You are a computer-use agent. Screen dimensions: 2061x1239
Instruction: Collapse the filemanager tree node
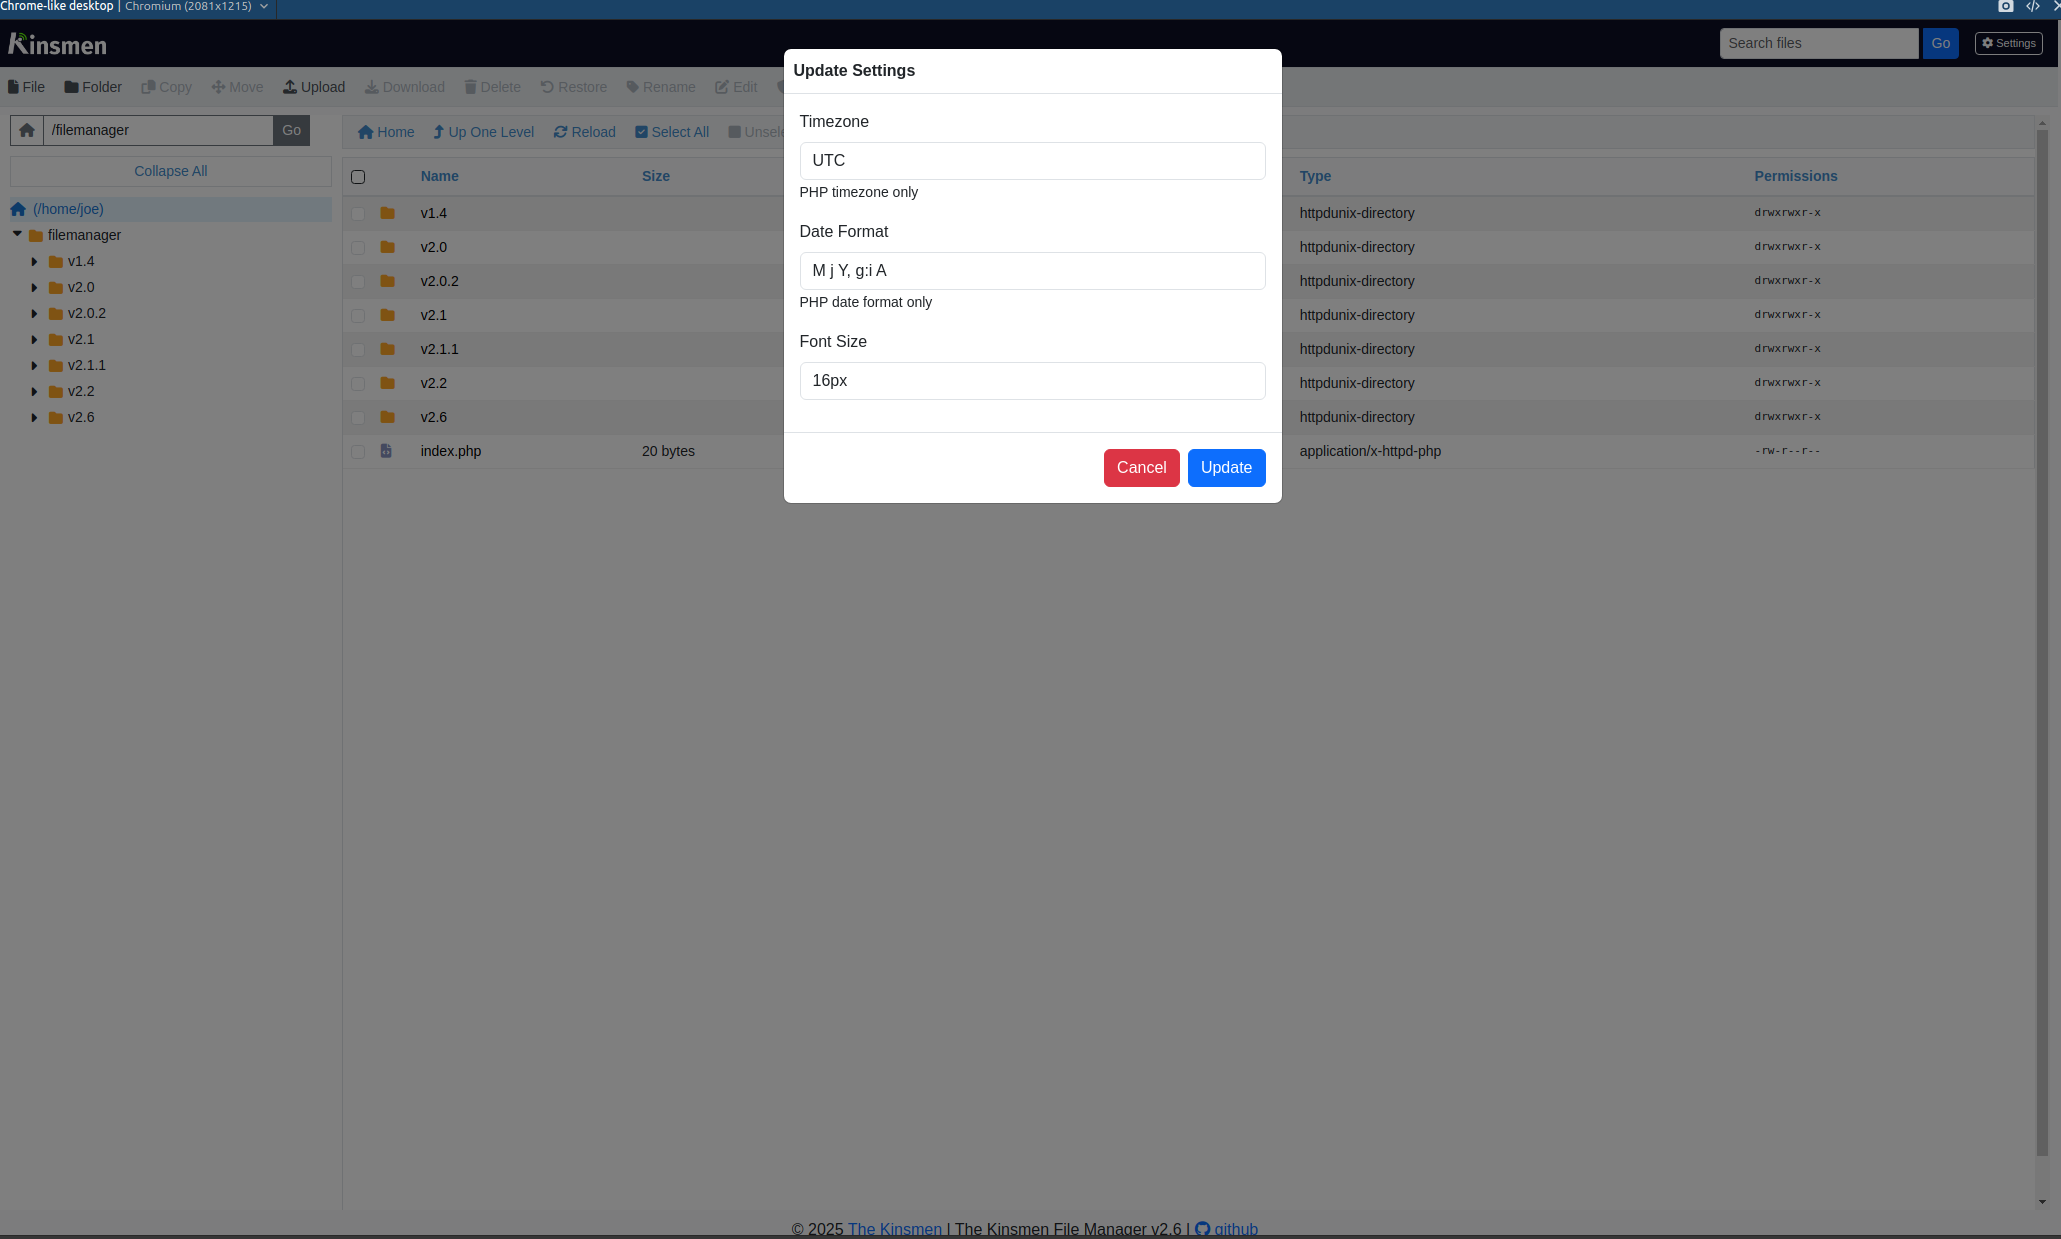pos(17,234)
